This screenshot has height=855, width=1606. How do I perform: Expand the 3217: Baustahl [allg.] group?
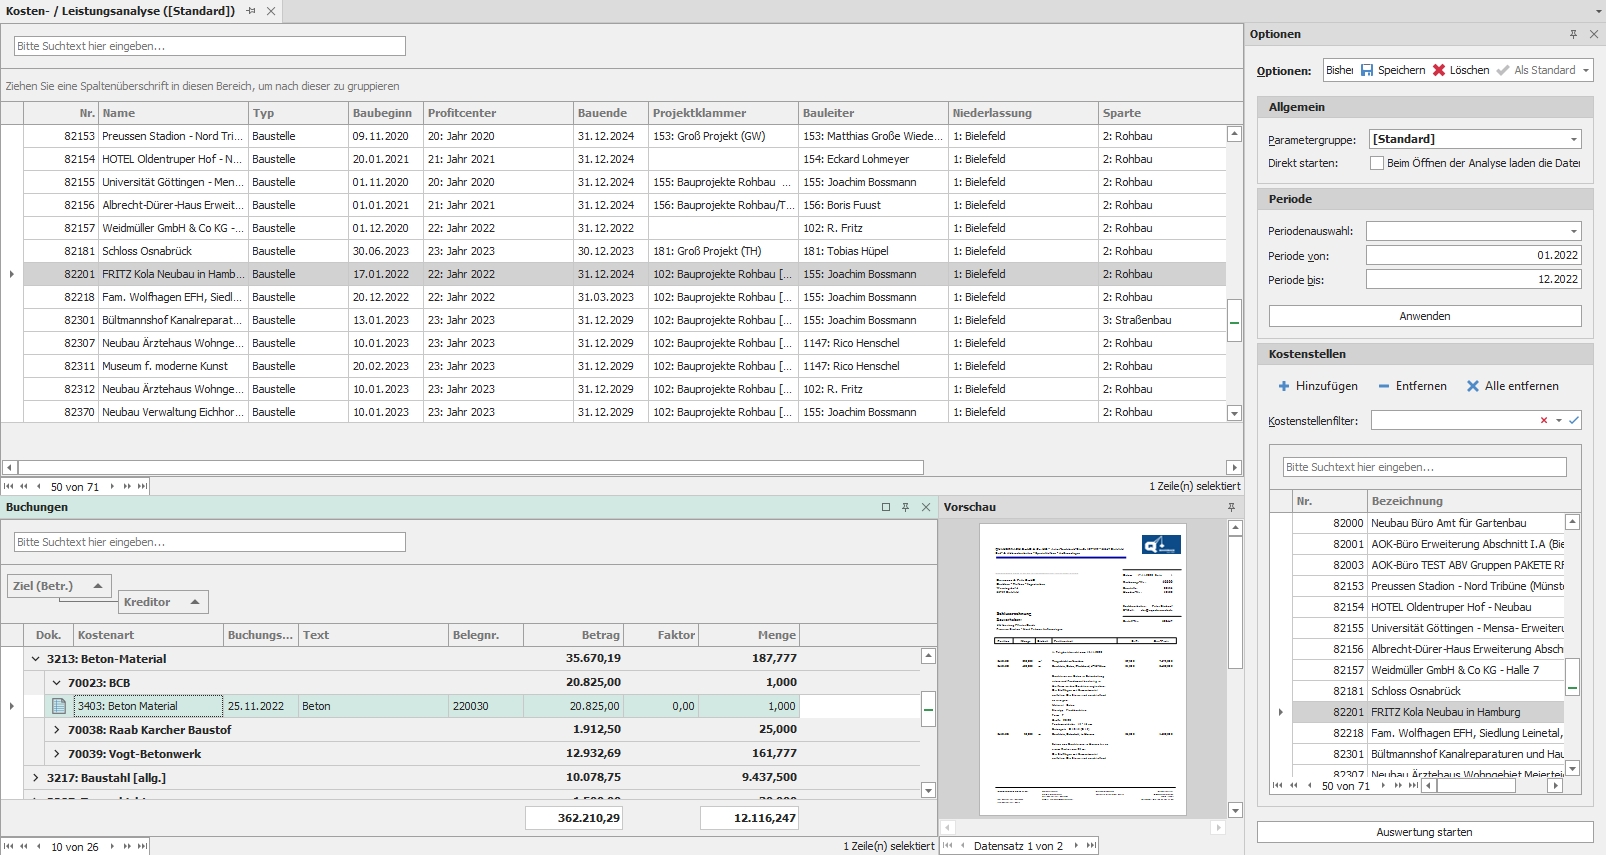[x=36, y=778]
